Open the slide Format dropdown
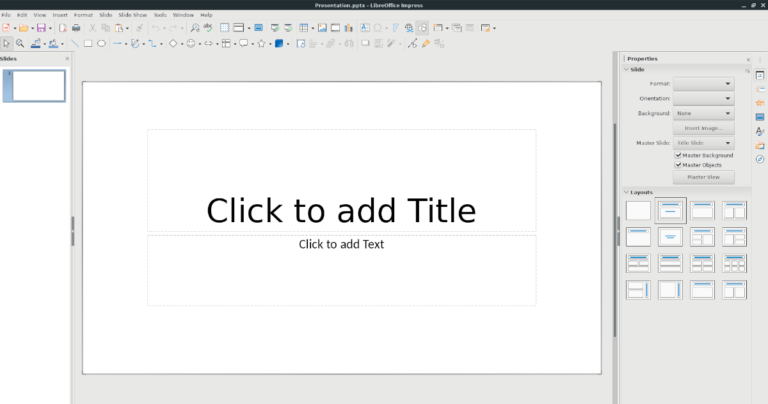Screen dimensions: 768x404 pos(704,84)
